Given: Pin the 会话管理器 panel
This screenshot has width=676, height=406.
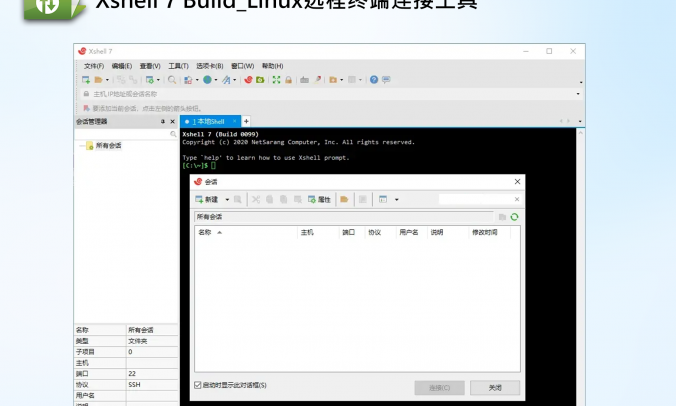Looking at the screenshot, I should point(163,122).
